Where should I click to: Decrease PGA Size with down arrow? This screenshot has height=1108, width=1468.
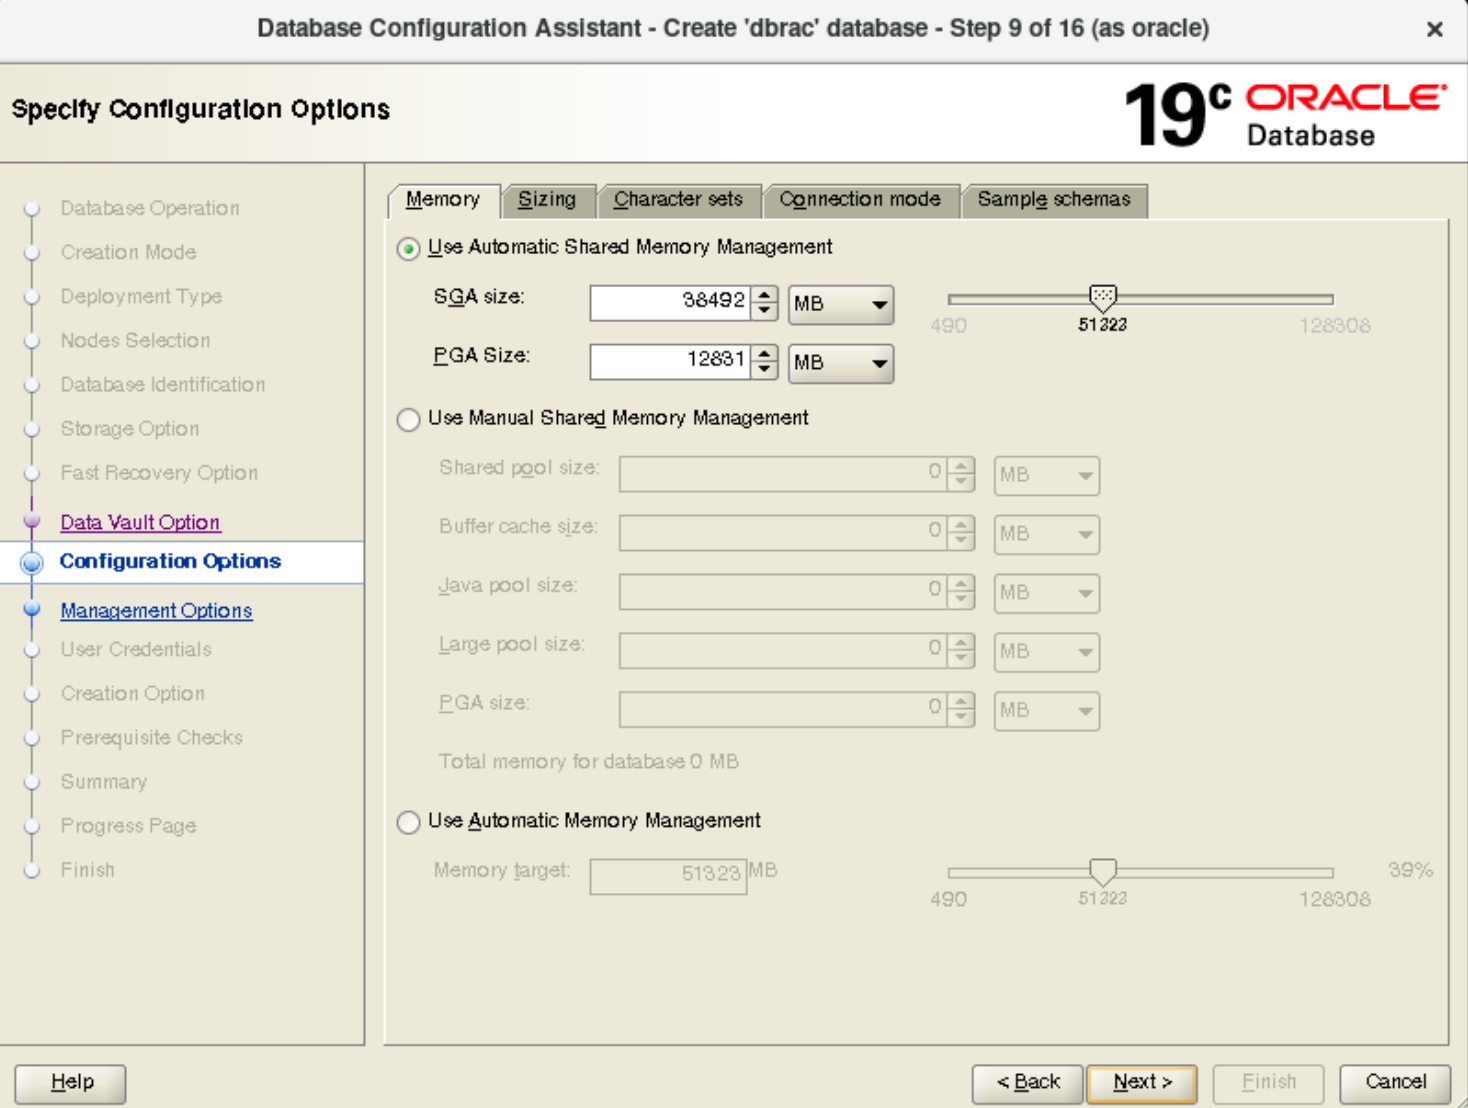(x=764, y=370)
